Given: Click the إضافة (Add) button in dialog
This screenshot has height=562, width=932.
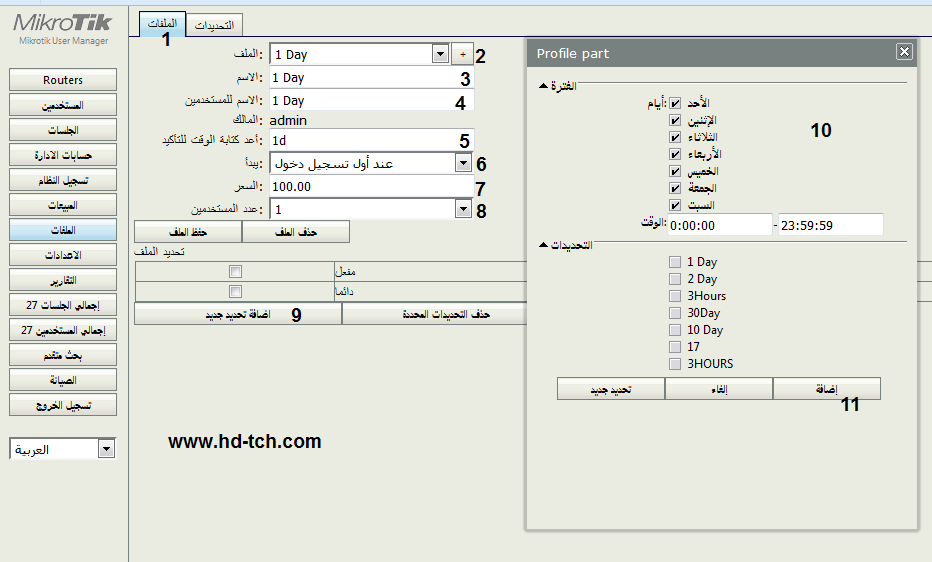Looking at the screenshot, I should (x=827, y=389).
